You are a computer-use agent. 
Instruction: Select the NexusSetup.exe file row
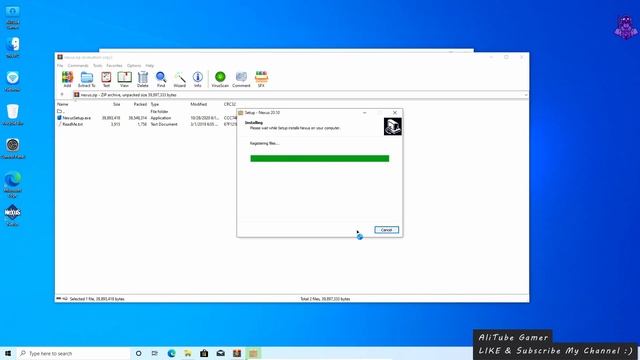[146, 118]
